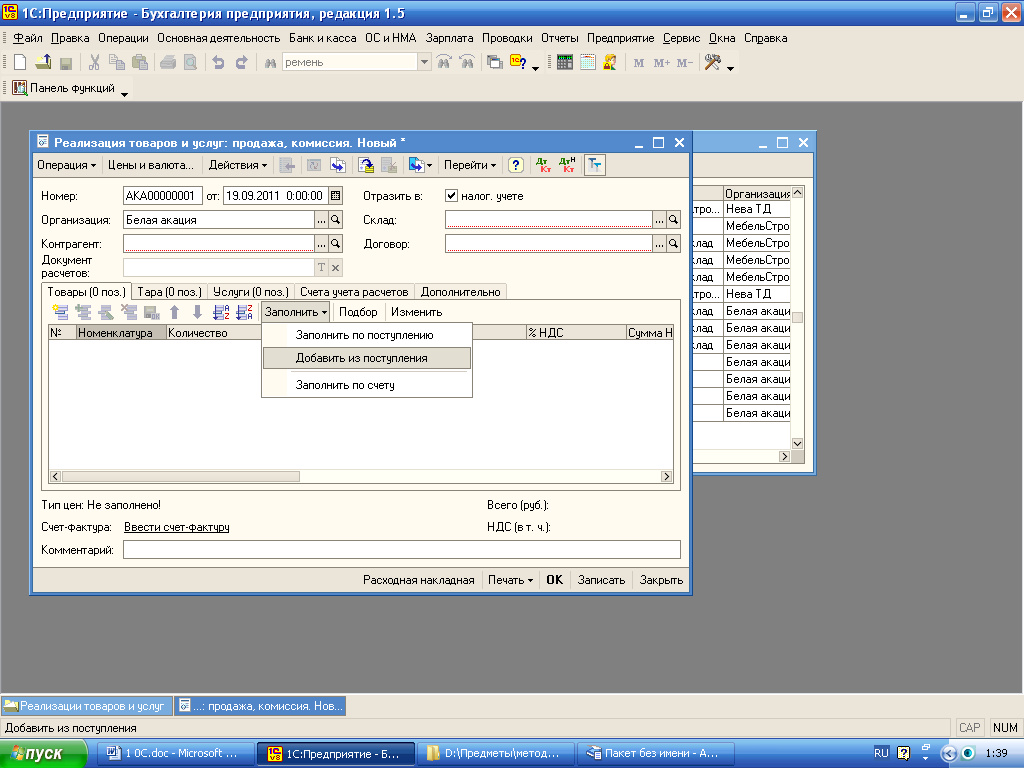Click the M+ memory add button

[662, 63]
